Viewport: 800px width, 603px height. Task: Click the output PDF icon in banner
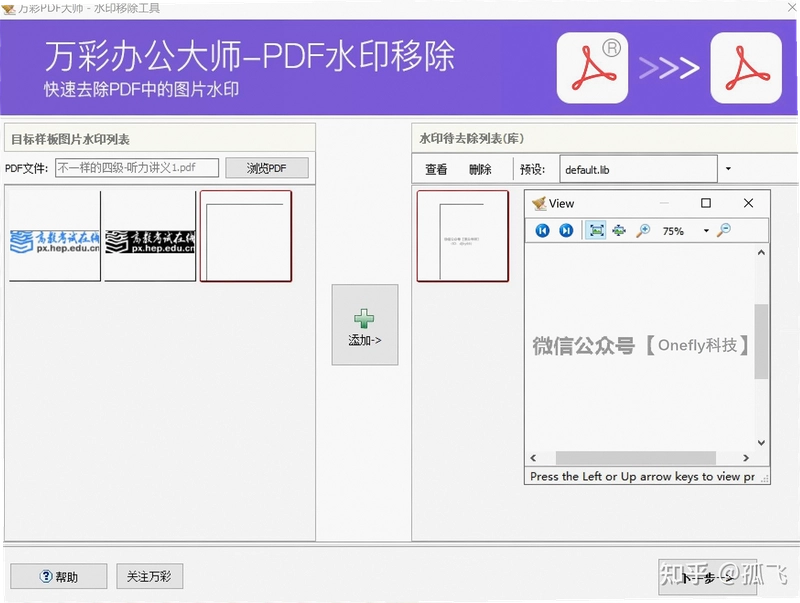point(746,68)
